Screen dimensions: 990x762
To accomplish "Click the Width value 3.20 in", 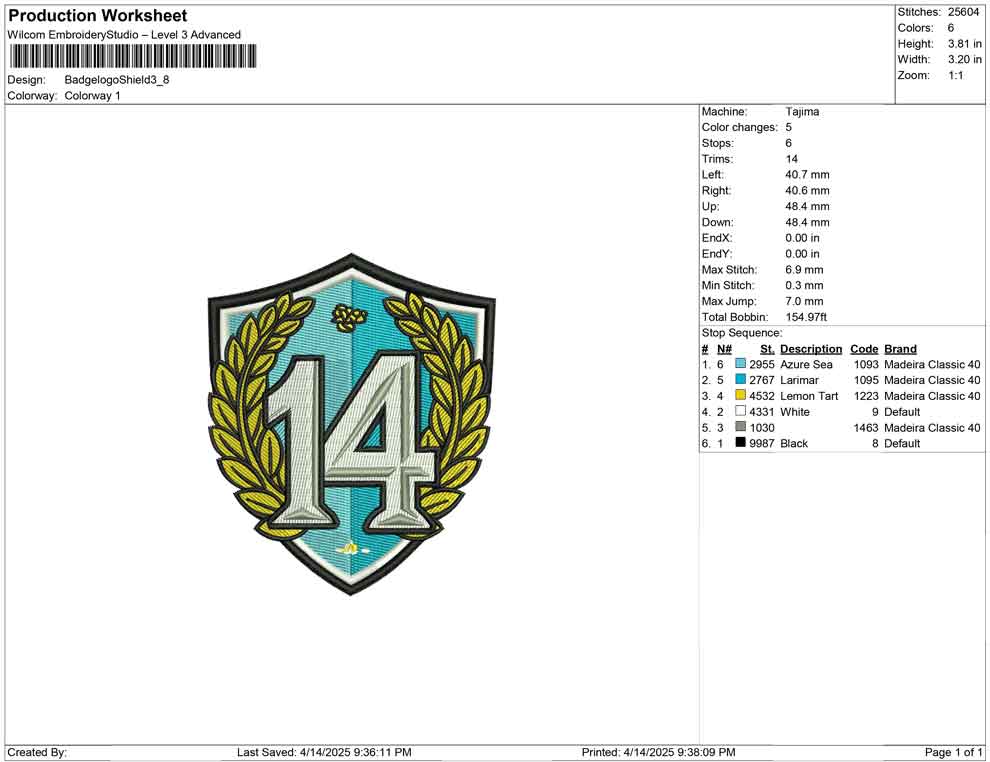I will [x=965, y=59].
